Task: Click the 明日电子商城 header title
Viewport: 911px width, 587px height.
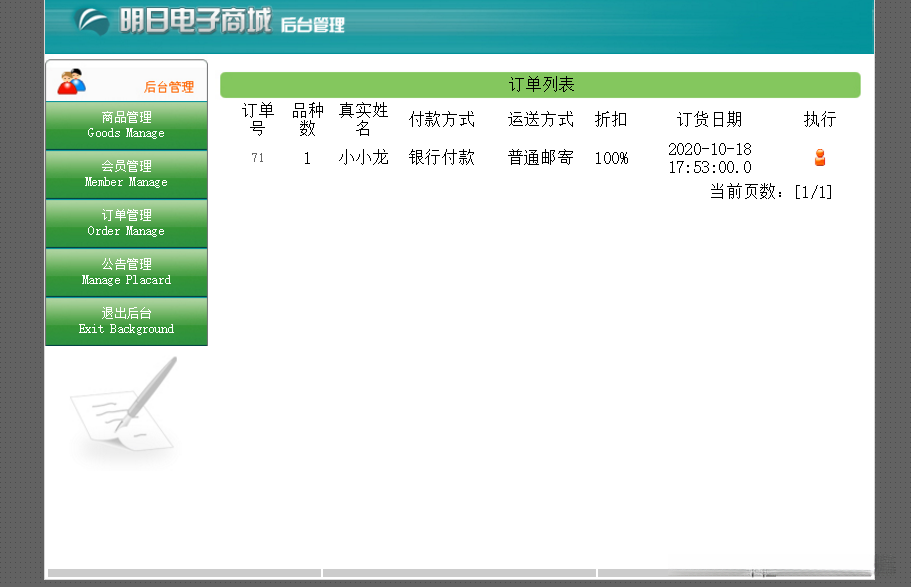Action: coord(195,20)
